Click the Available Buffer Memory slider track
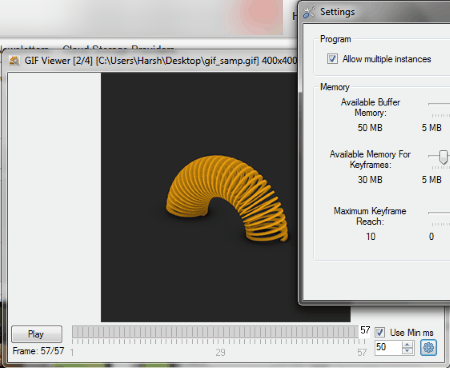Image resolution: width=450 pixels, height=368 pixels. tap(439, 104)
